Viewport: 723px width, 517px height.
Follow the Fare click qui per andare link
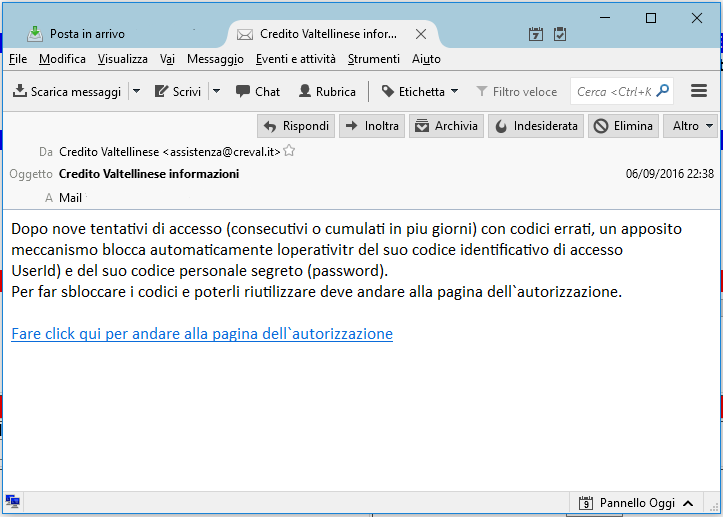coord(202,333)
